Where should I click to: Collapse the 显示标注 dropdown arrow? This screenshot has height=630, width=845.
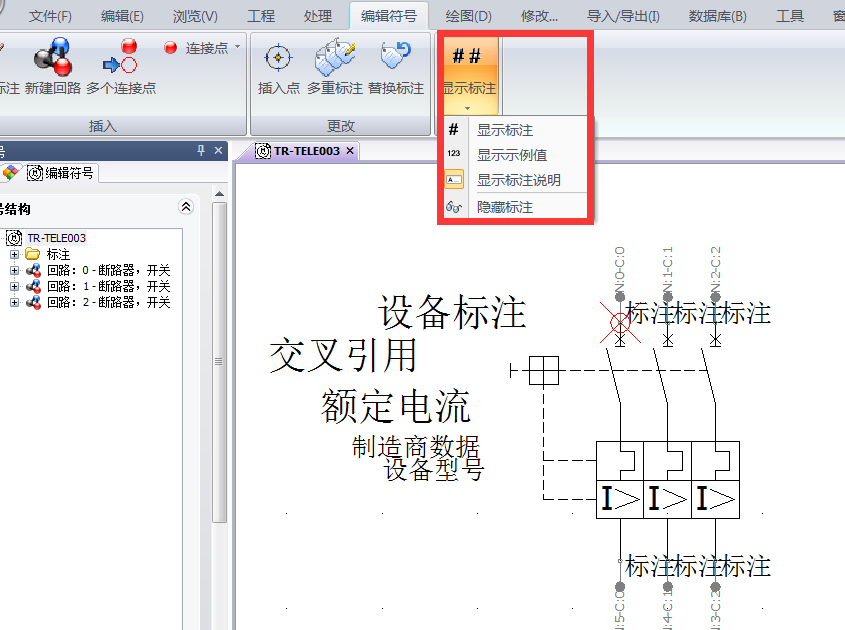[467, 108]
